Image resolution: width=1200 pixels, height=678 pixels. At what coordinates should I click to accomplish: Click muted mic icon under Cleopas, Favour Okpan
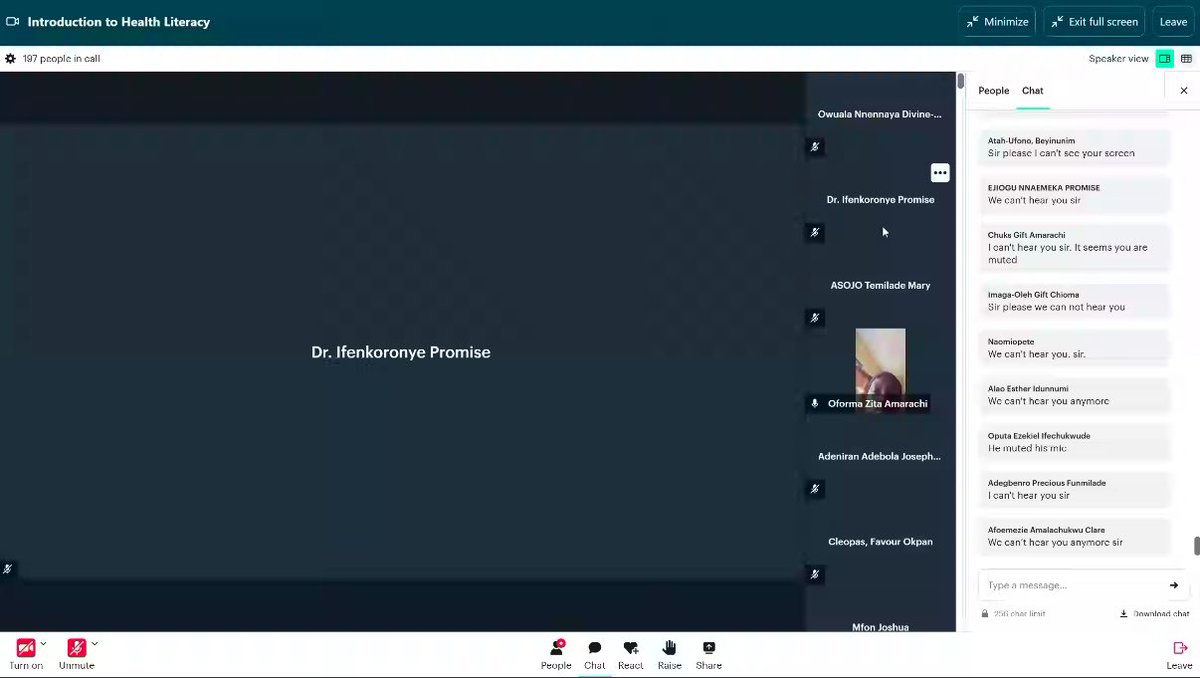coord(815,574)
